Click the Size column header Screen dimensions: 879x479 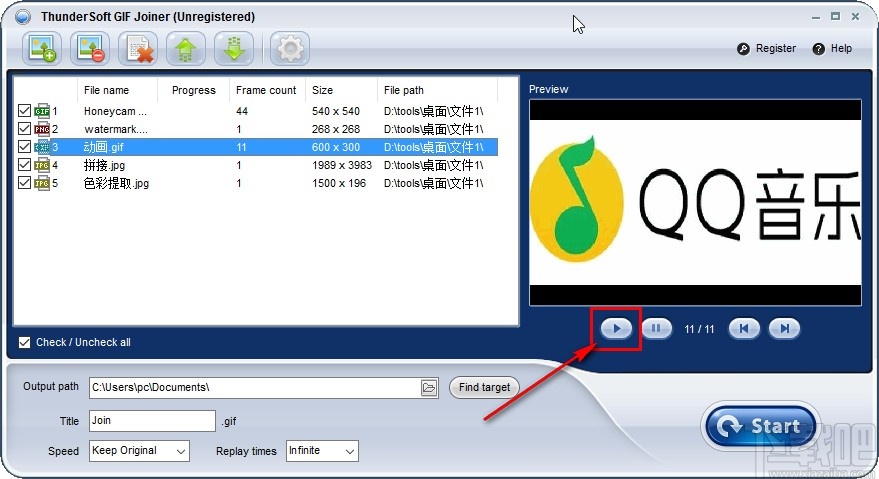point(341,90)
